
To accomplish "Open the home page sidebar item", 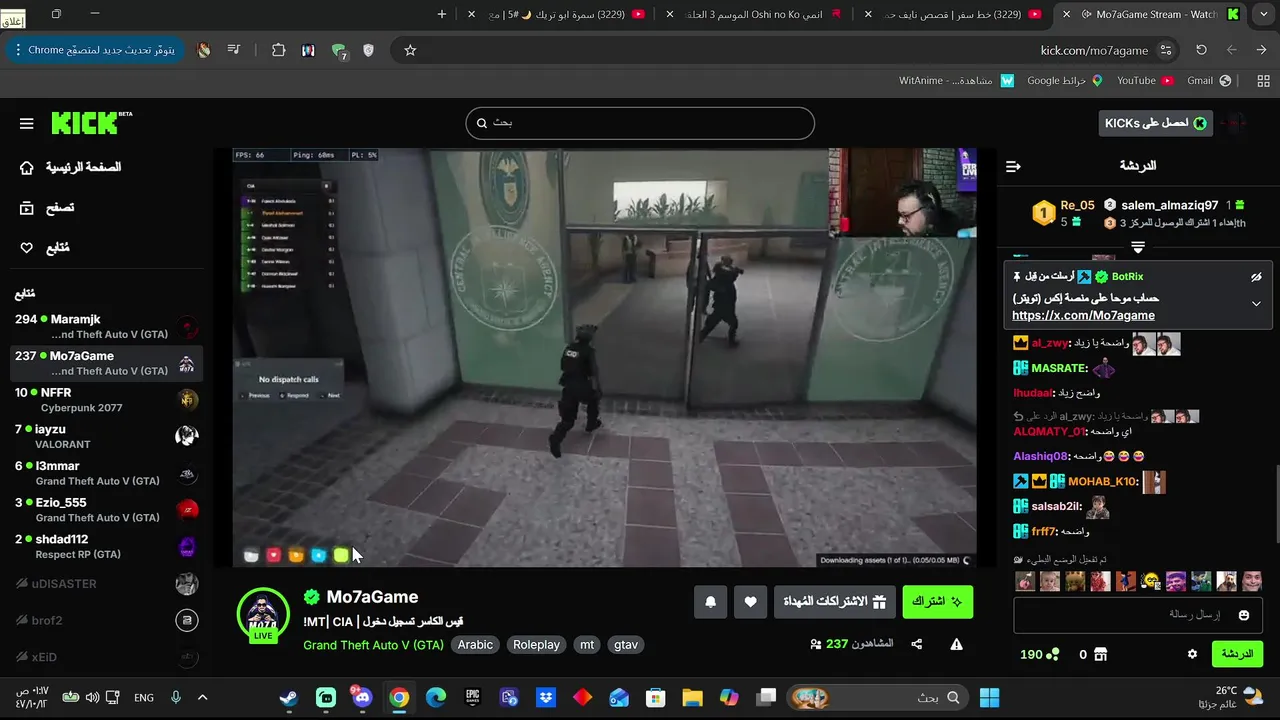I will (x=72, y=167).
